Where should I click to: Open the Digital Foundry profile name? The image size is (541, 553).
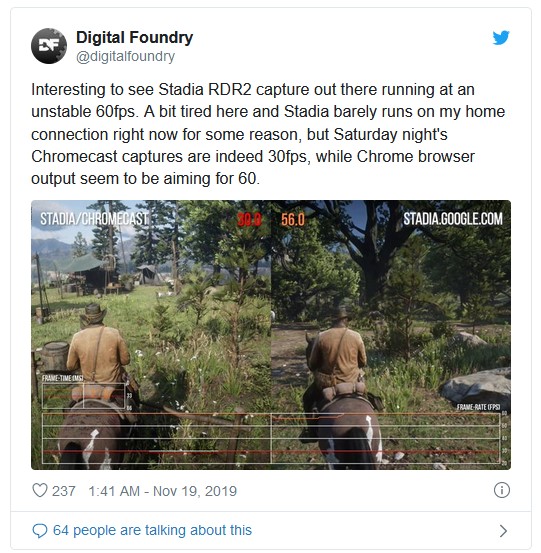click(134, 37)
